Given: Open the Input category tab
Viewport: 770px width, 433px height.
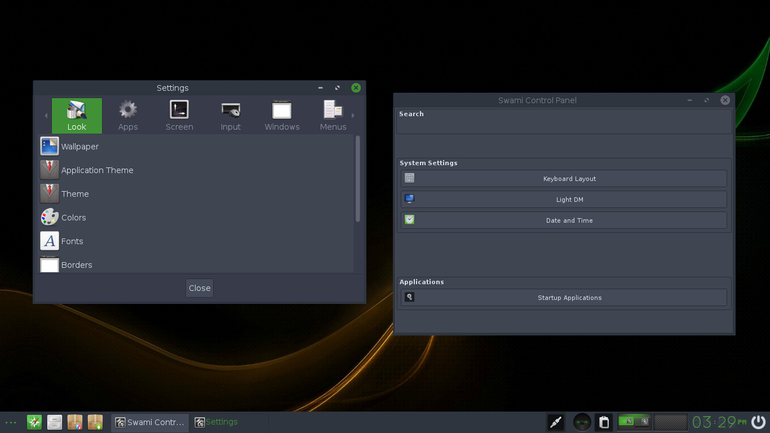Looking at the screenshot, I should tap(230, 115).
